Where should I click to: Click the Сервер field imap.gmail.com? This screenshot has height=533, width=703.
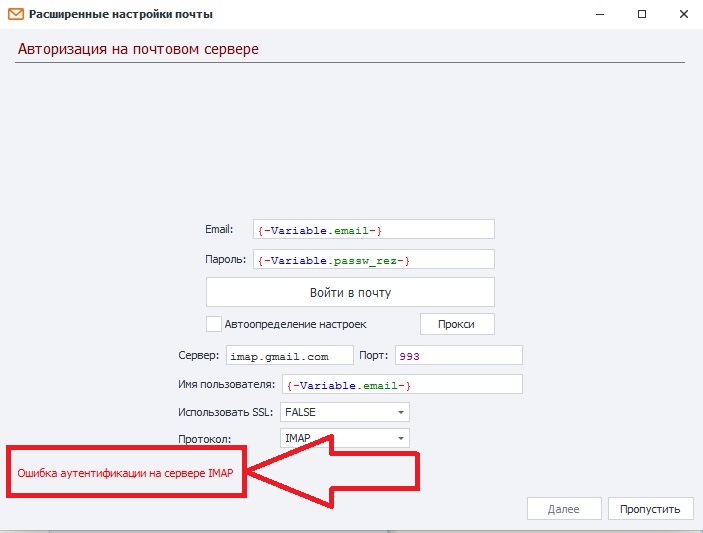coord(290,355)
